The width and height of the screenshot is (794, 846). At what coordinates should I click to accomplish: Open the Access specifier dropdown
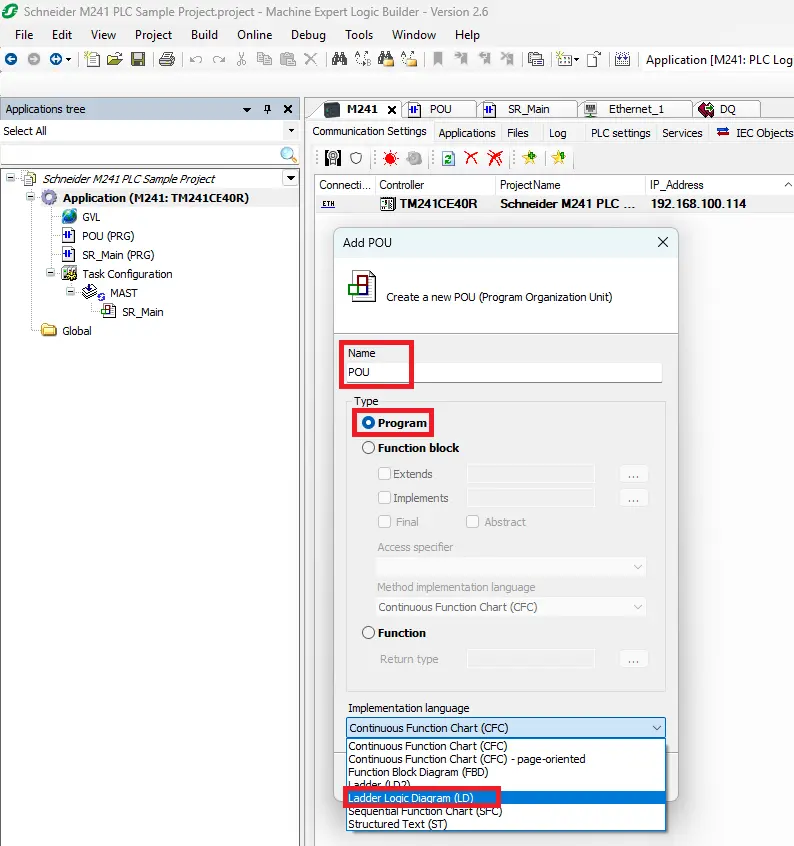(x=511, y=567)
